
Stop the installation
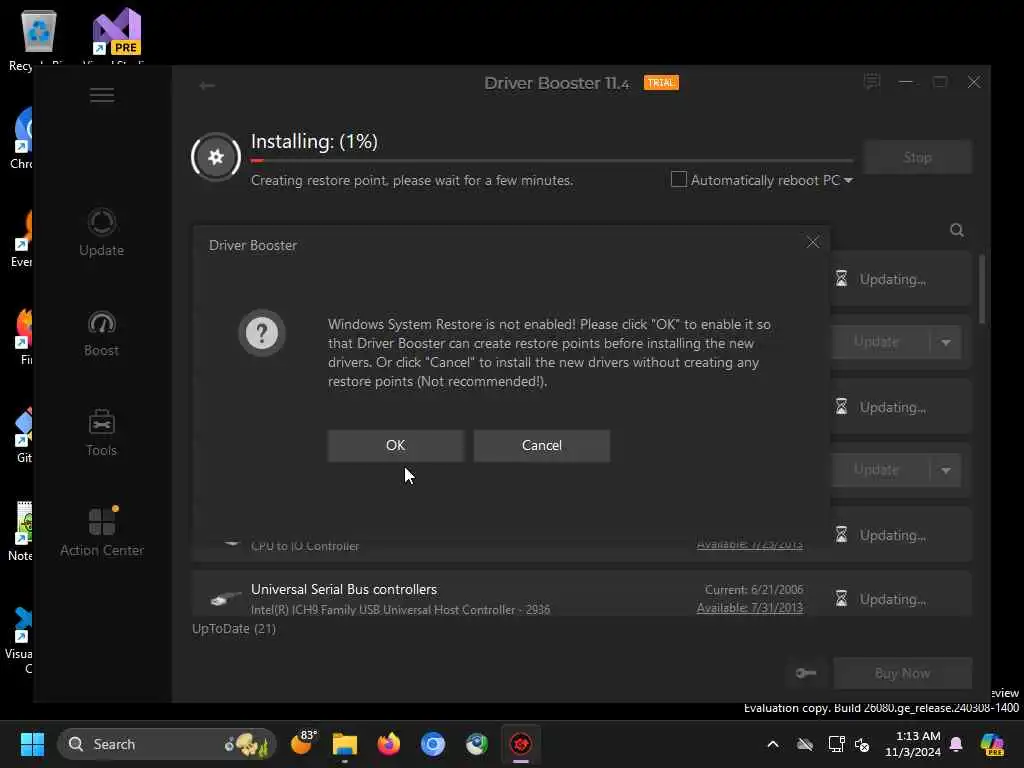918,157
